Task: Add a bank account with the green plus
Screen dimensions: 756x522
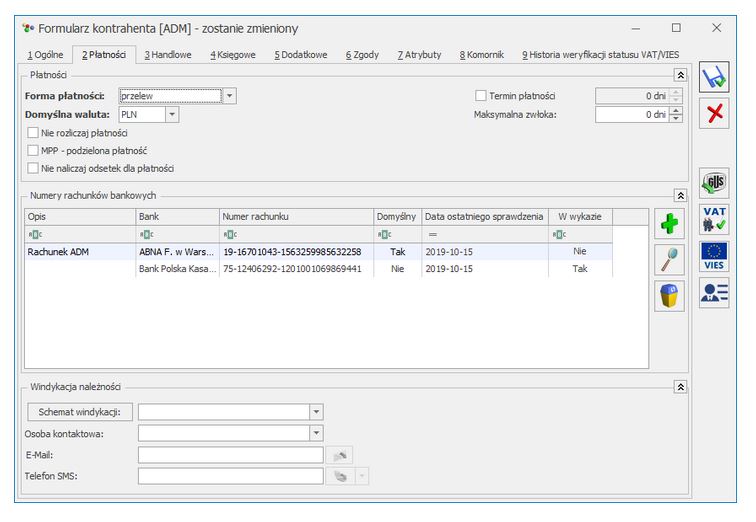Action: 669,224
